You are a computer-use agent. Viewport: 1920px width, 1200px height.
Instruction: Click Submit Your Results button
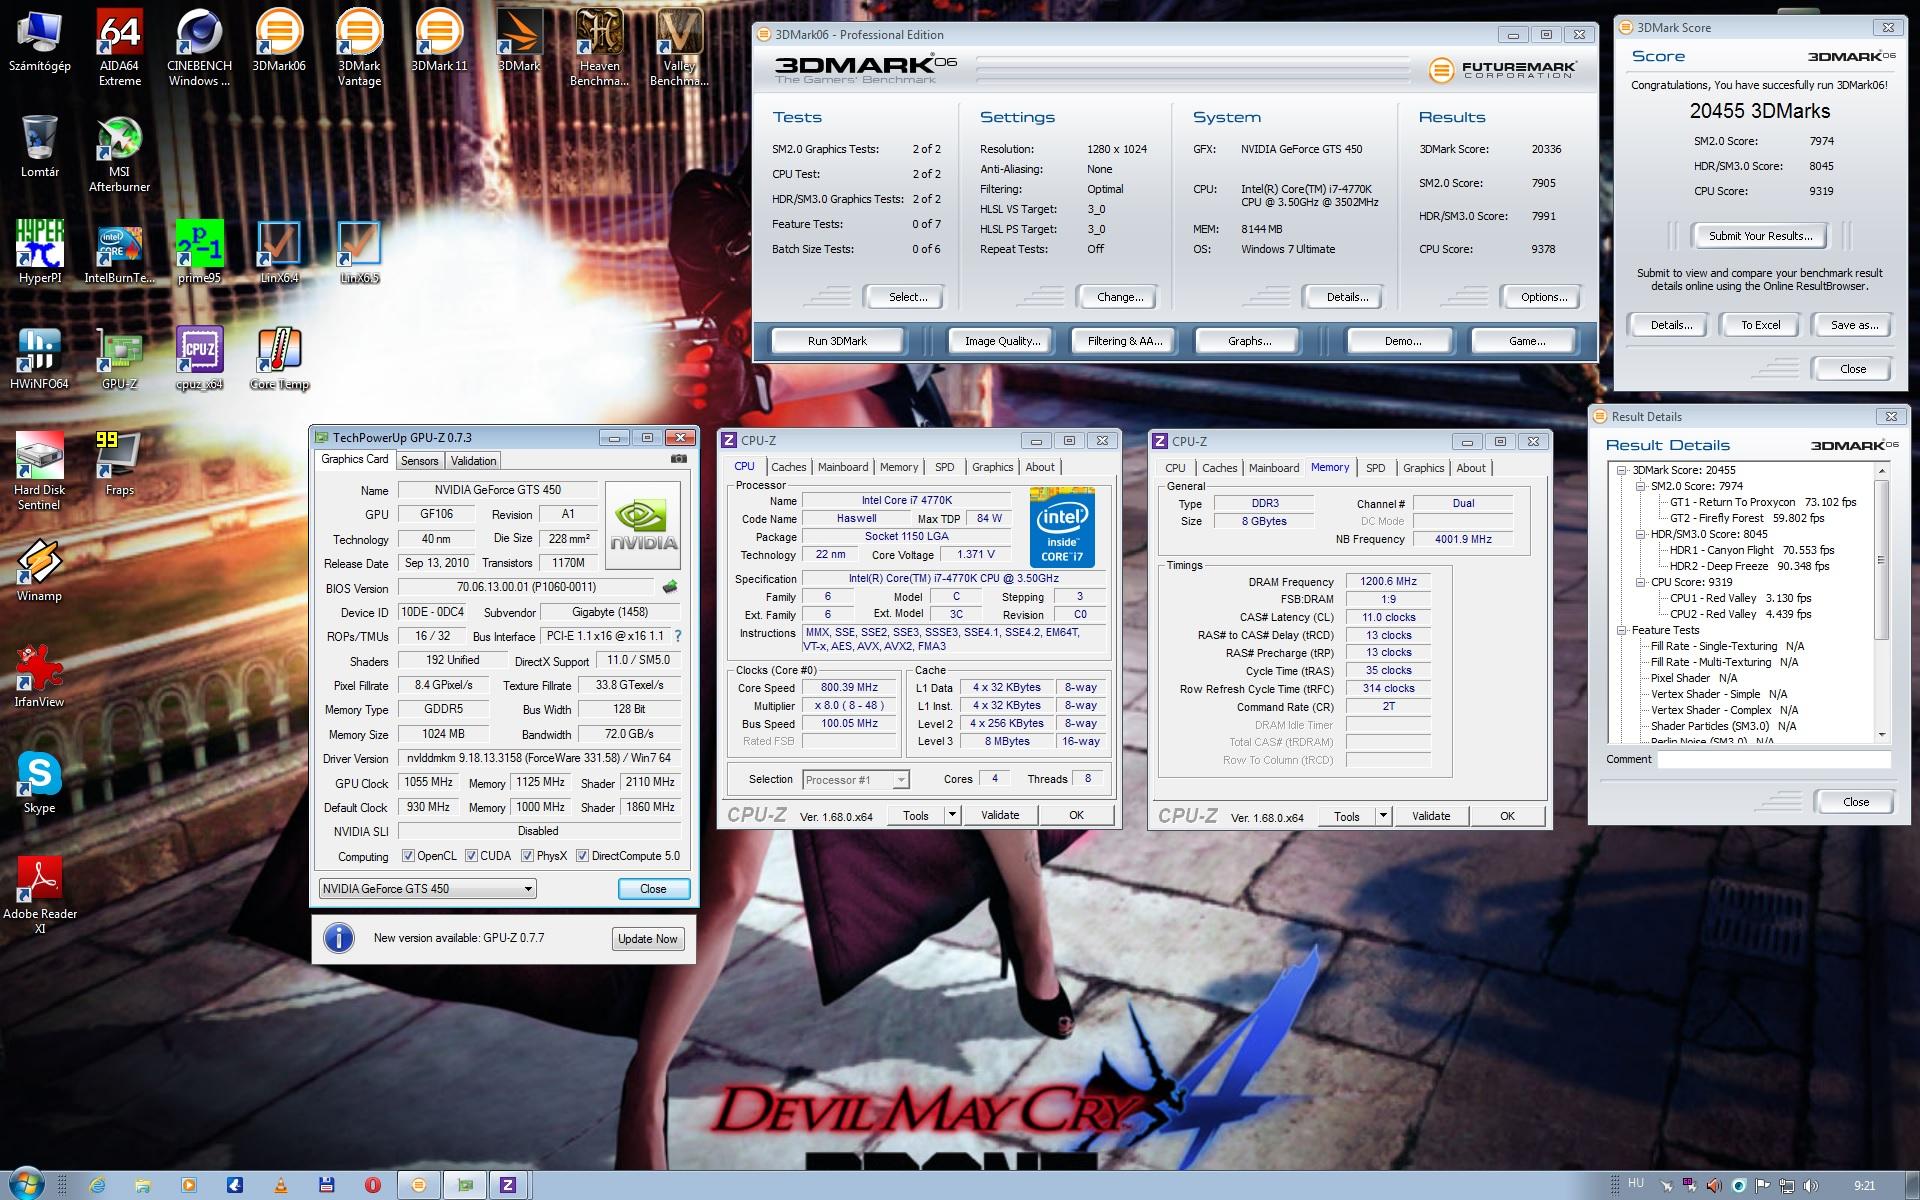pos(1760,236)
